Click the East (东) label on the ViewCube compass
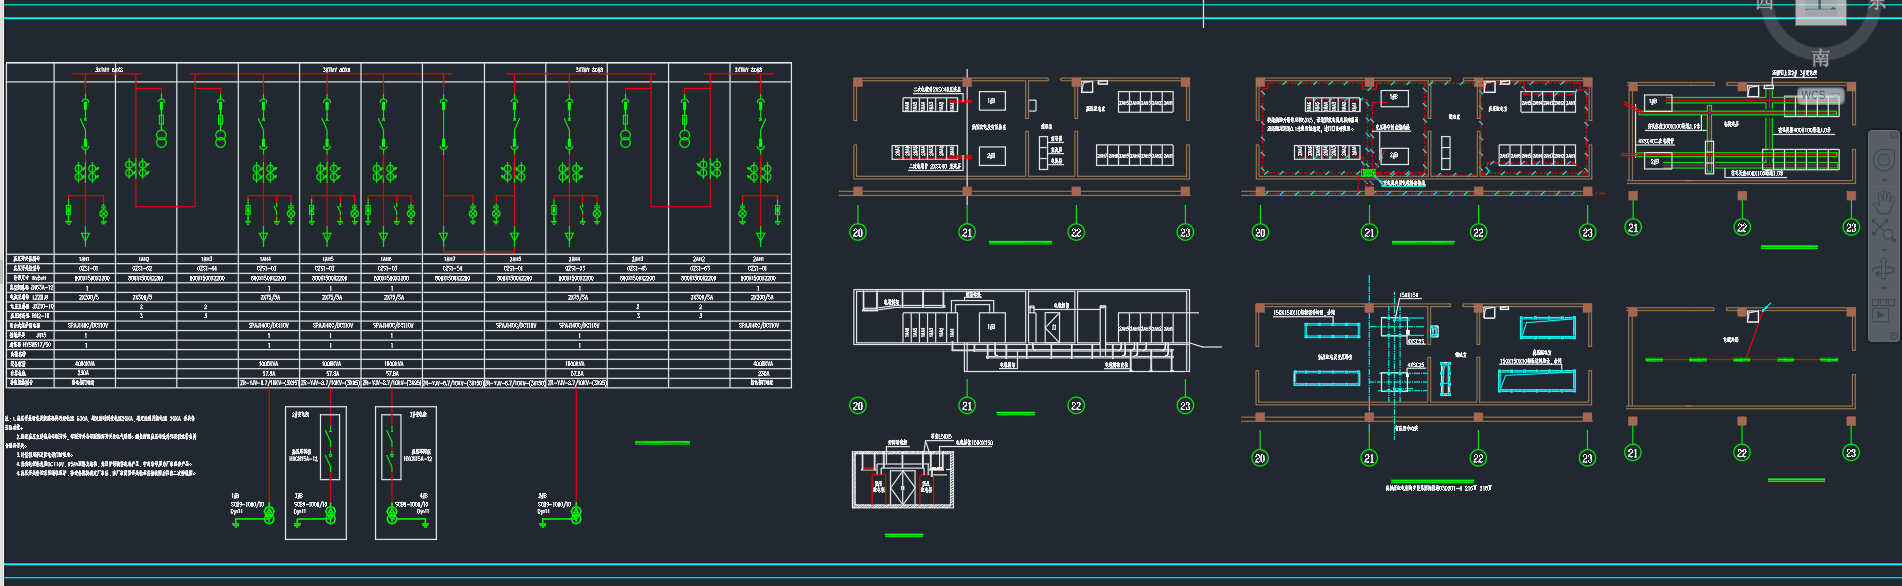1902x586 pixels. click(1877, 6)
